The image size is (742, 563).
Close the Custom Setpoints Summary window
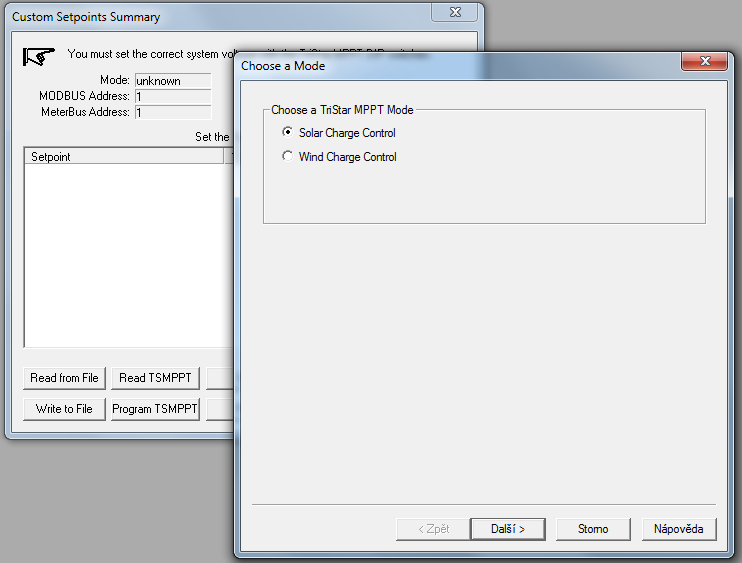click(x=455, y=12)
